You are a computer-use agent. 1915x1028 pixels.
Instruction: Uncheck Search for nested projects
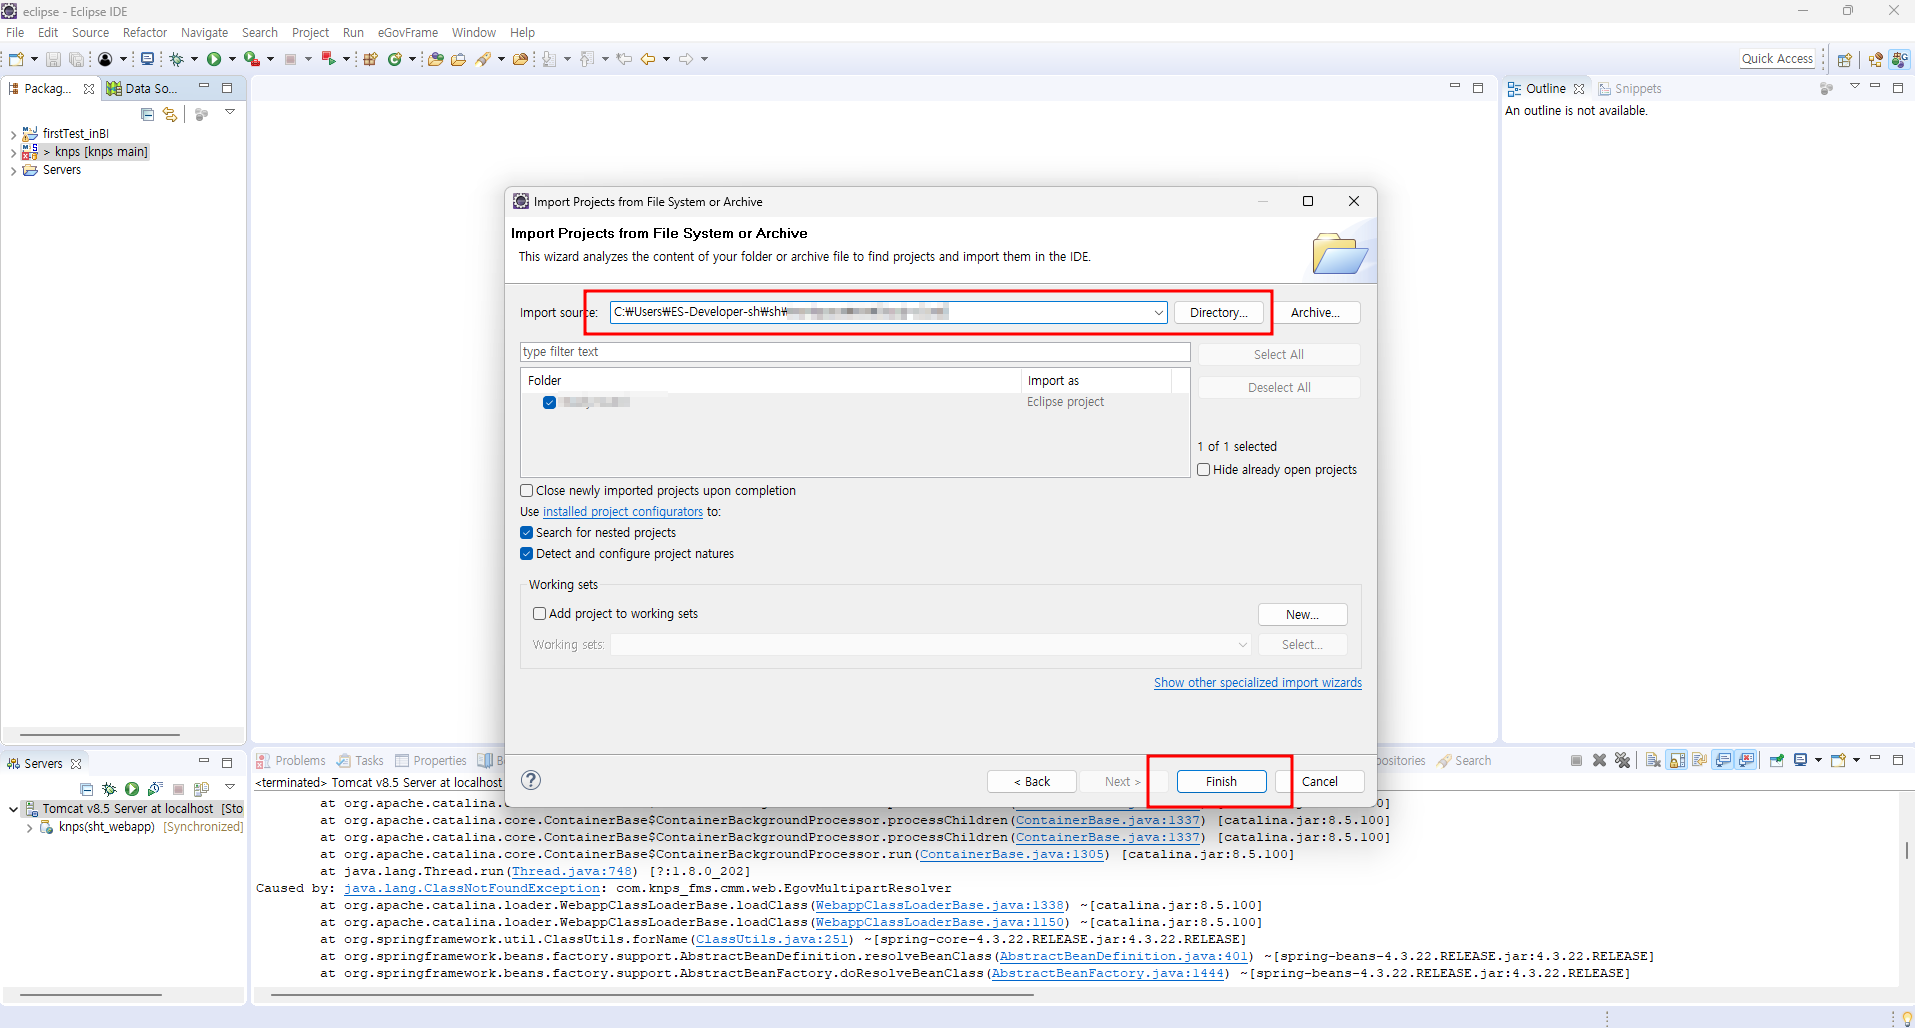pyautogui.click(x=526, y=533)
